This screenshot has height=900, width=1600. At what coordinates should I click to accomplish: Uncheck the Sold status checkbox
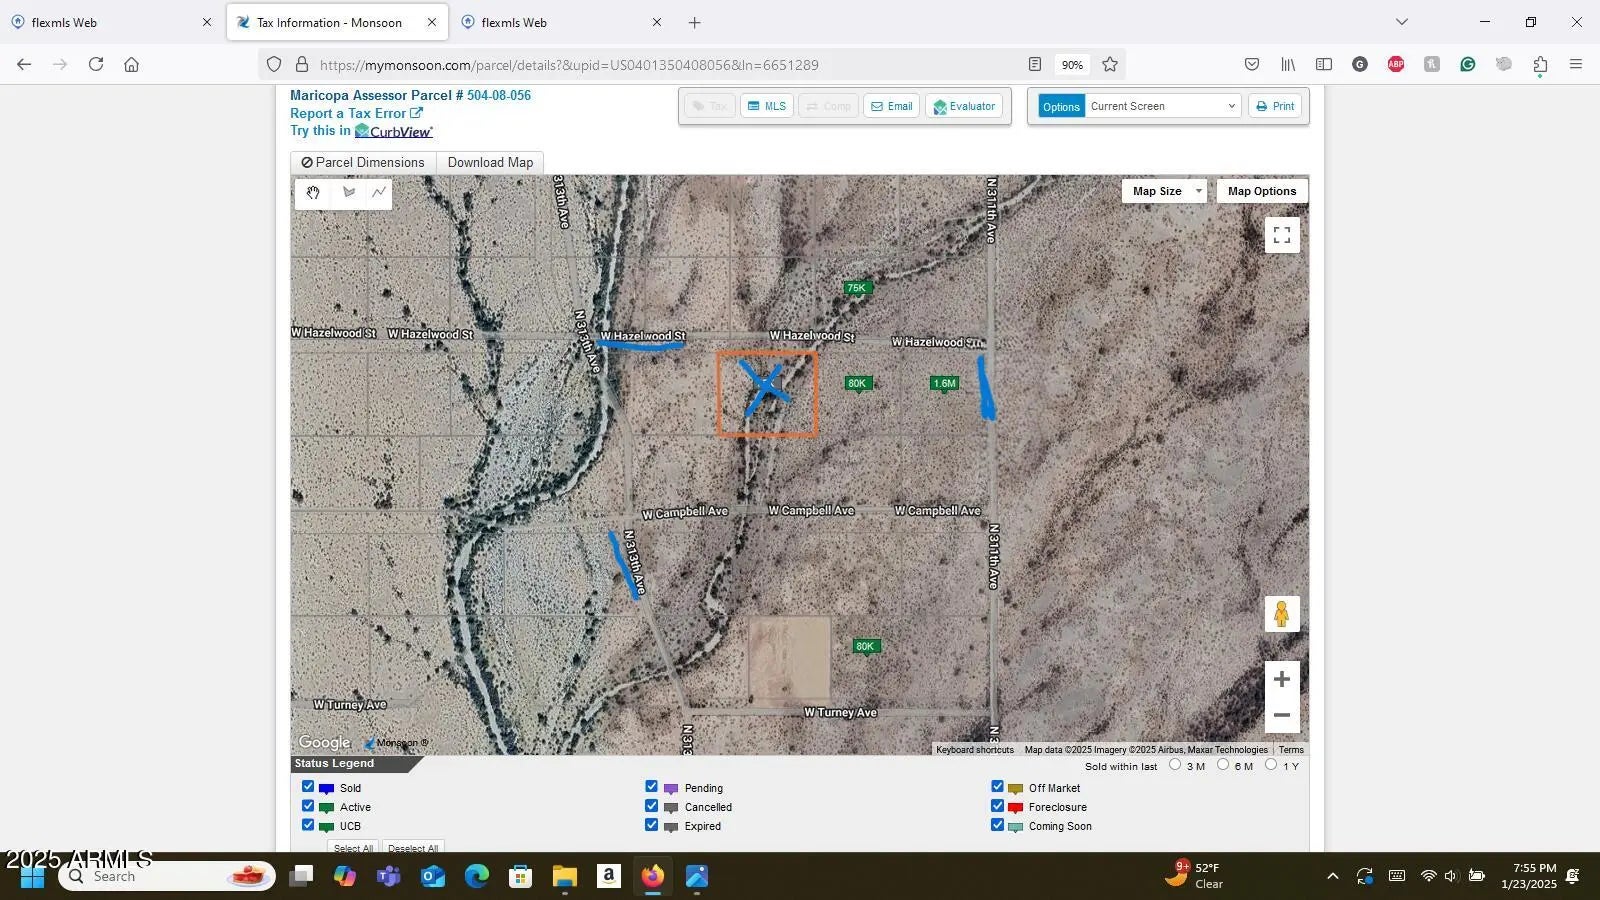click(x=308, y=787)
